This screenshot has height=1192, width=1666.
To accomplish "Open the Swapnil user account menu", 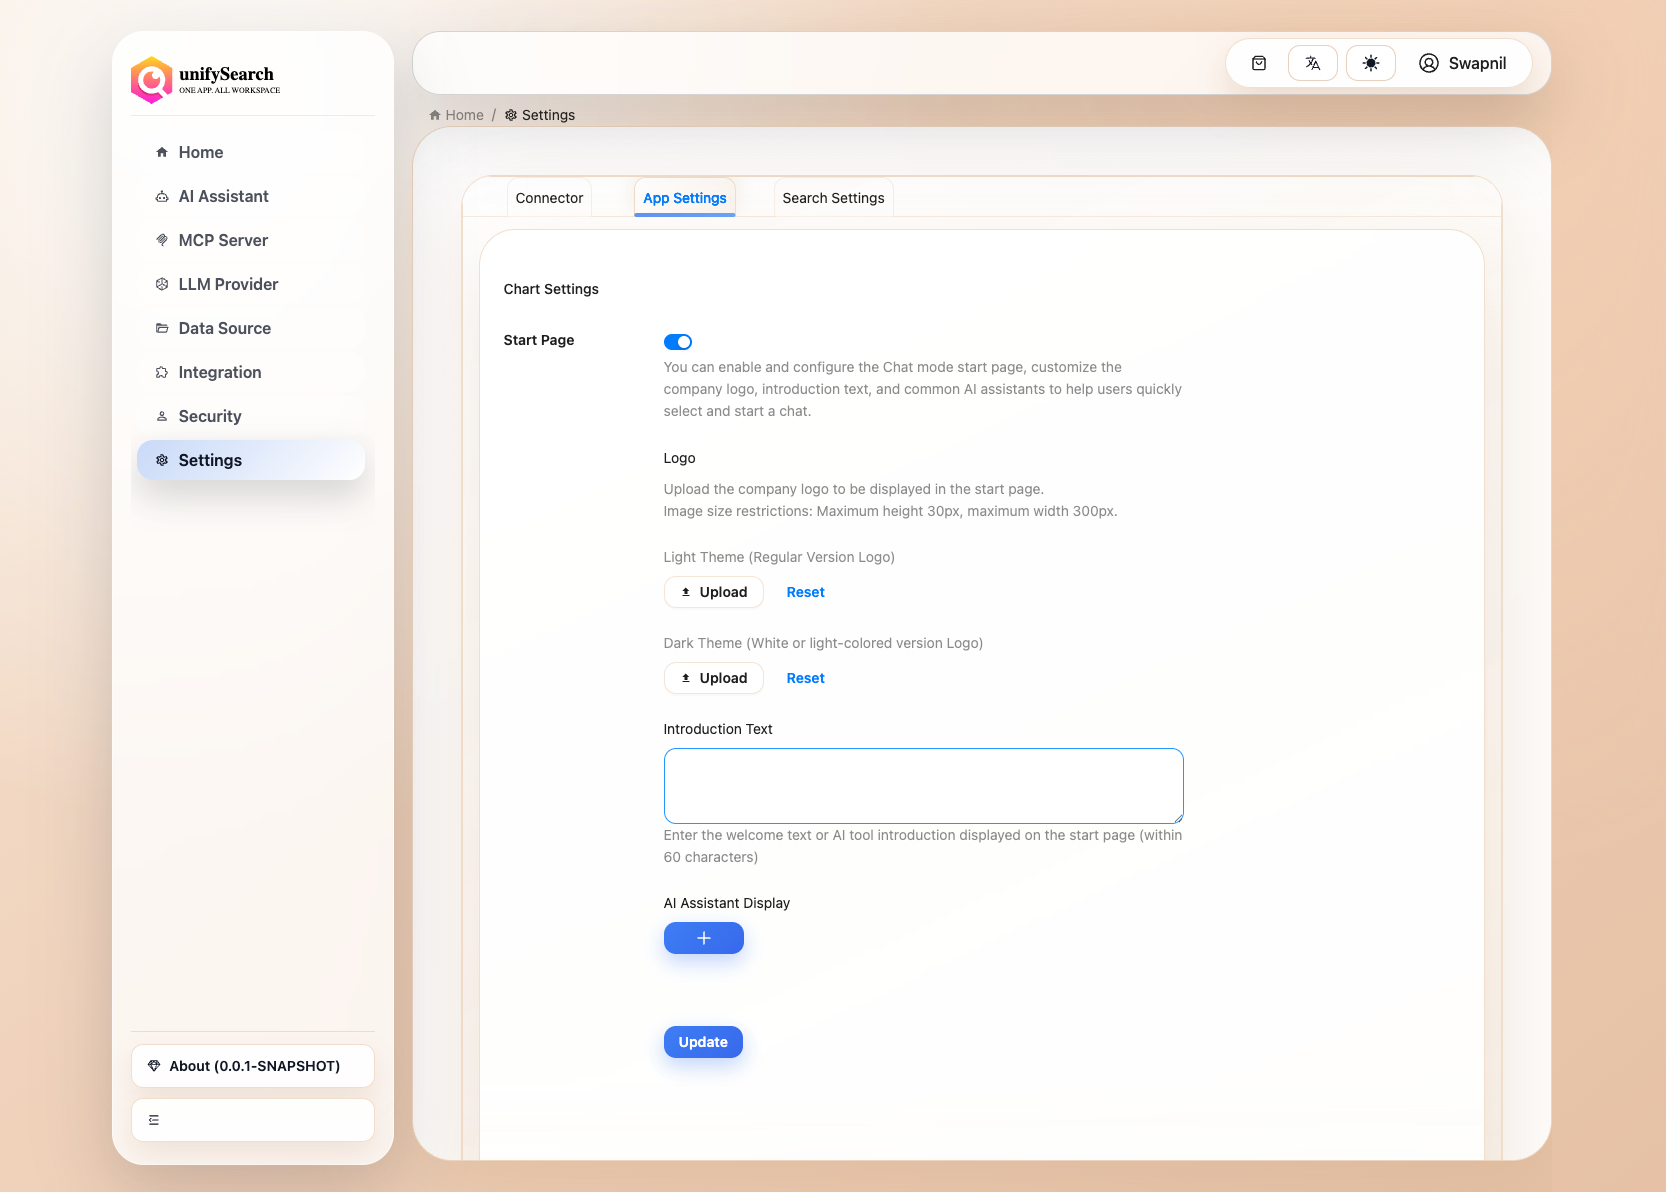I will (x=1464, y=63).
